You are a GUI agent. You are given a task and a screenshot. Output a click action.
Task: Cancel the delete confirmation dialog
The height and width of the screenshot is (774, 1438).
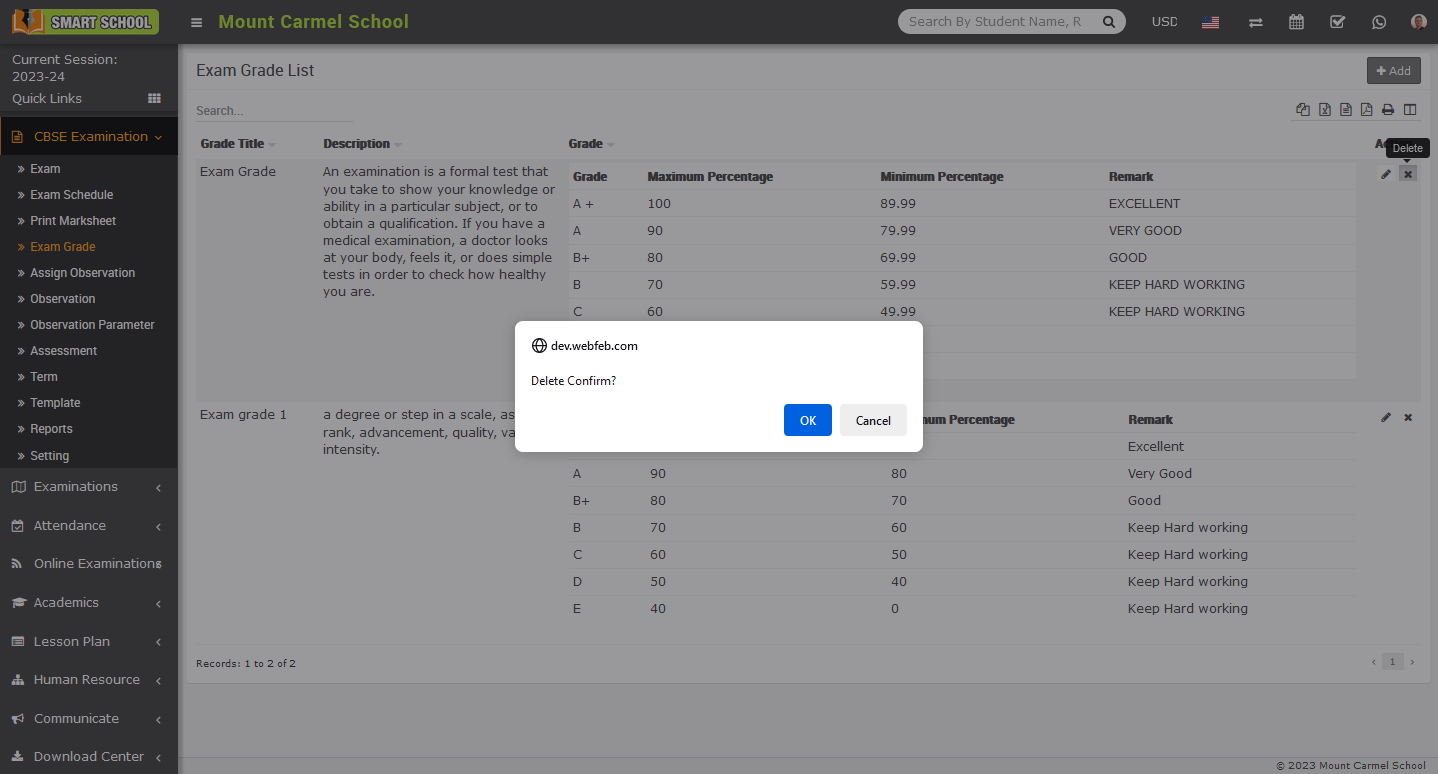point(872,420)
